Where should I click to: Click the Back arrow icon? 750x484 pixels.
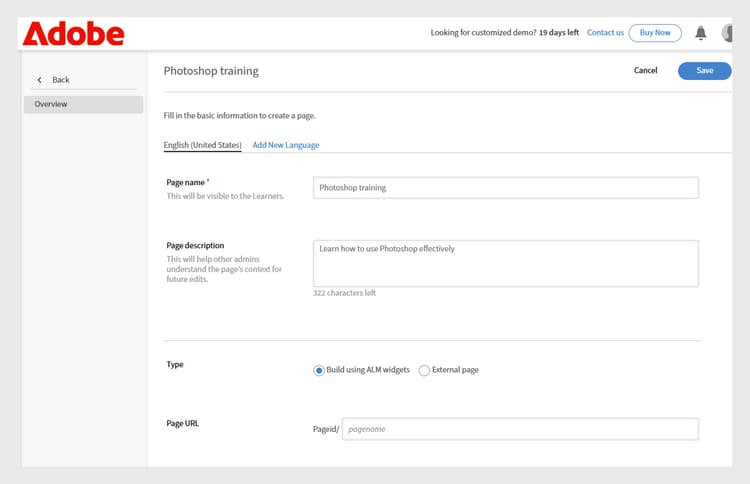click(40, 80)
